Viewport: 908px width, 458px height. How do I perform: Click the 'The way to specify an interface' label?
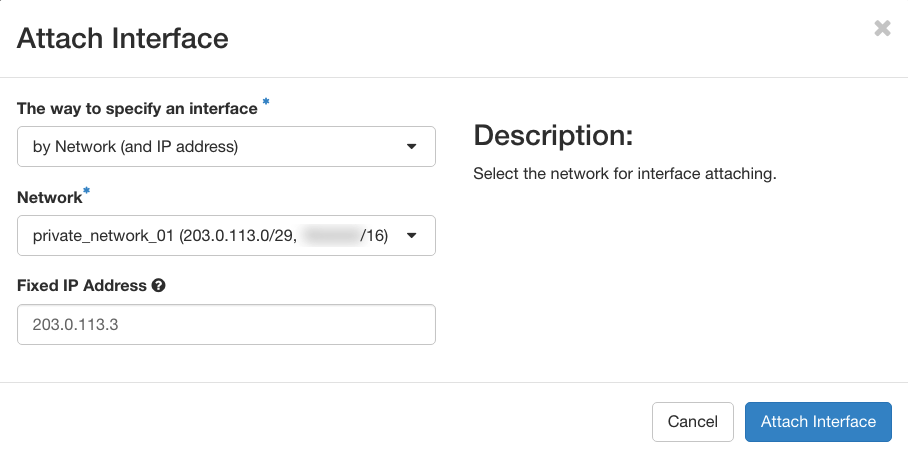pos(137,109)
